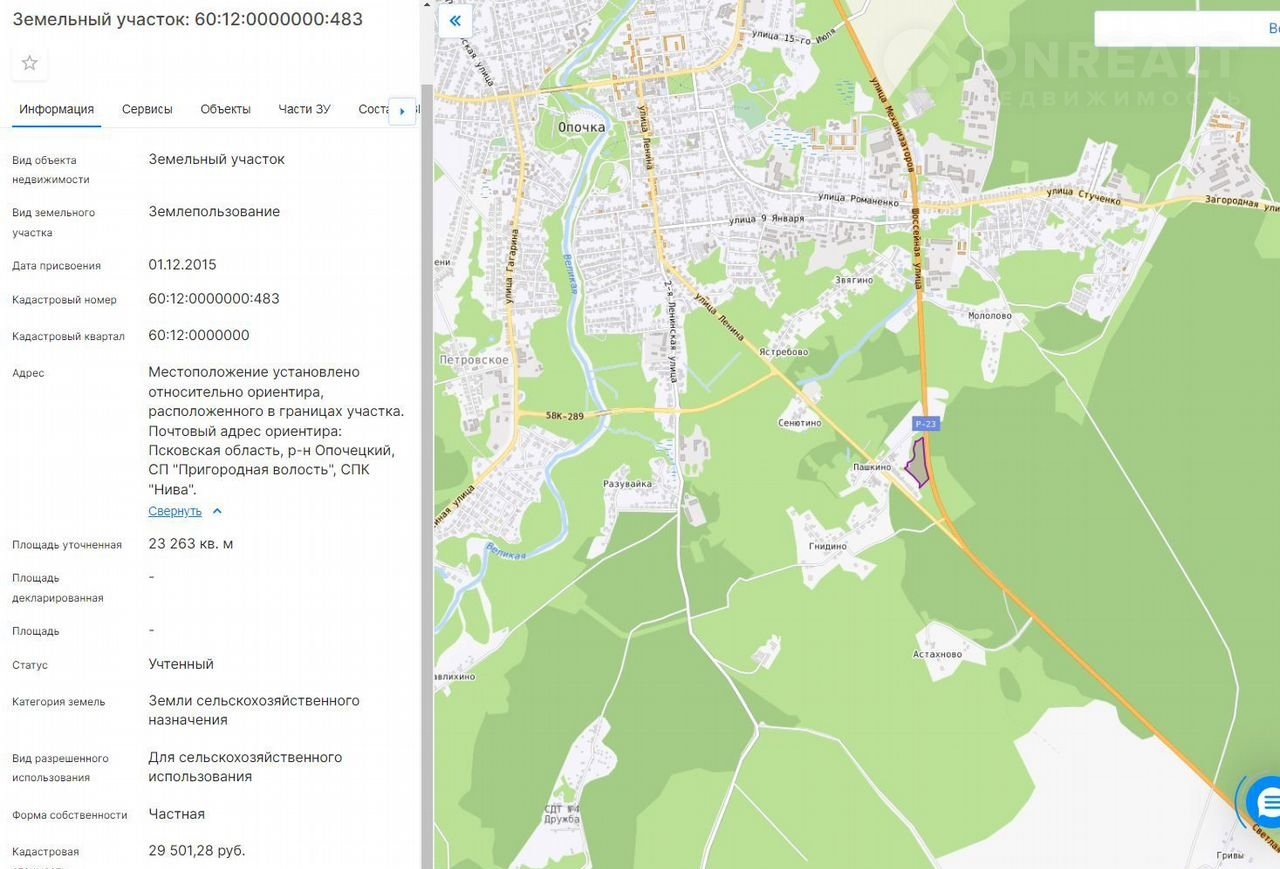This screenshot has width=1280, height=869.
Task: Click the Петровское label on the map
Action: pos(476,360)
